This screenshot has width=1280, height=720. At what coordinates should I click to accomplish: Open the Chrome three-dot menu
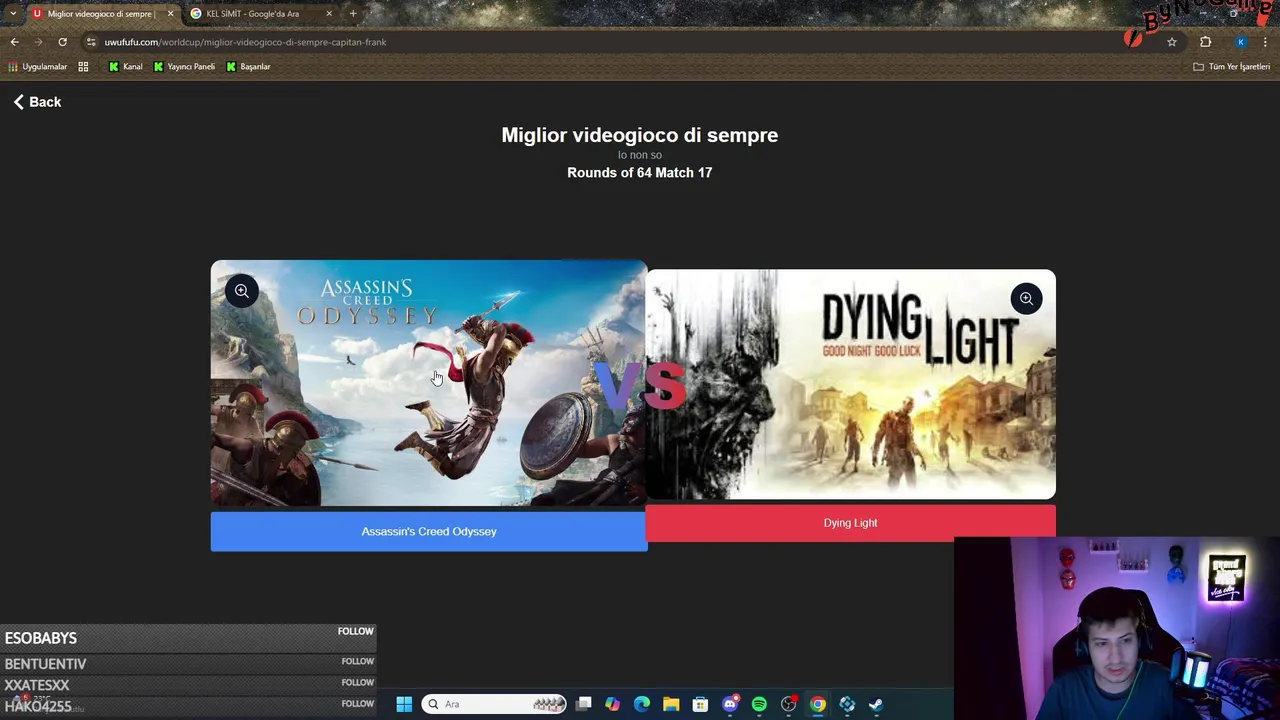point(1266,42)
